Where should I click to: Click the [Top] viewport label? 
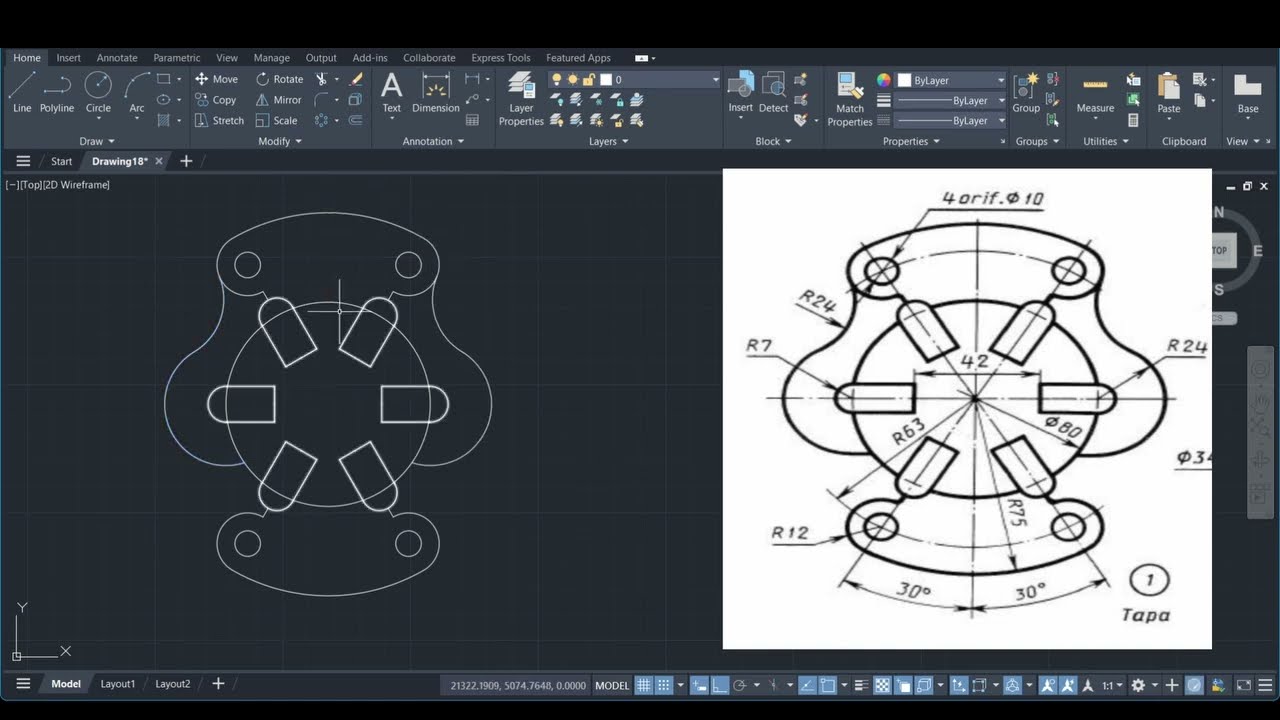[x=31, y=185]
